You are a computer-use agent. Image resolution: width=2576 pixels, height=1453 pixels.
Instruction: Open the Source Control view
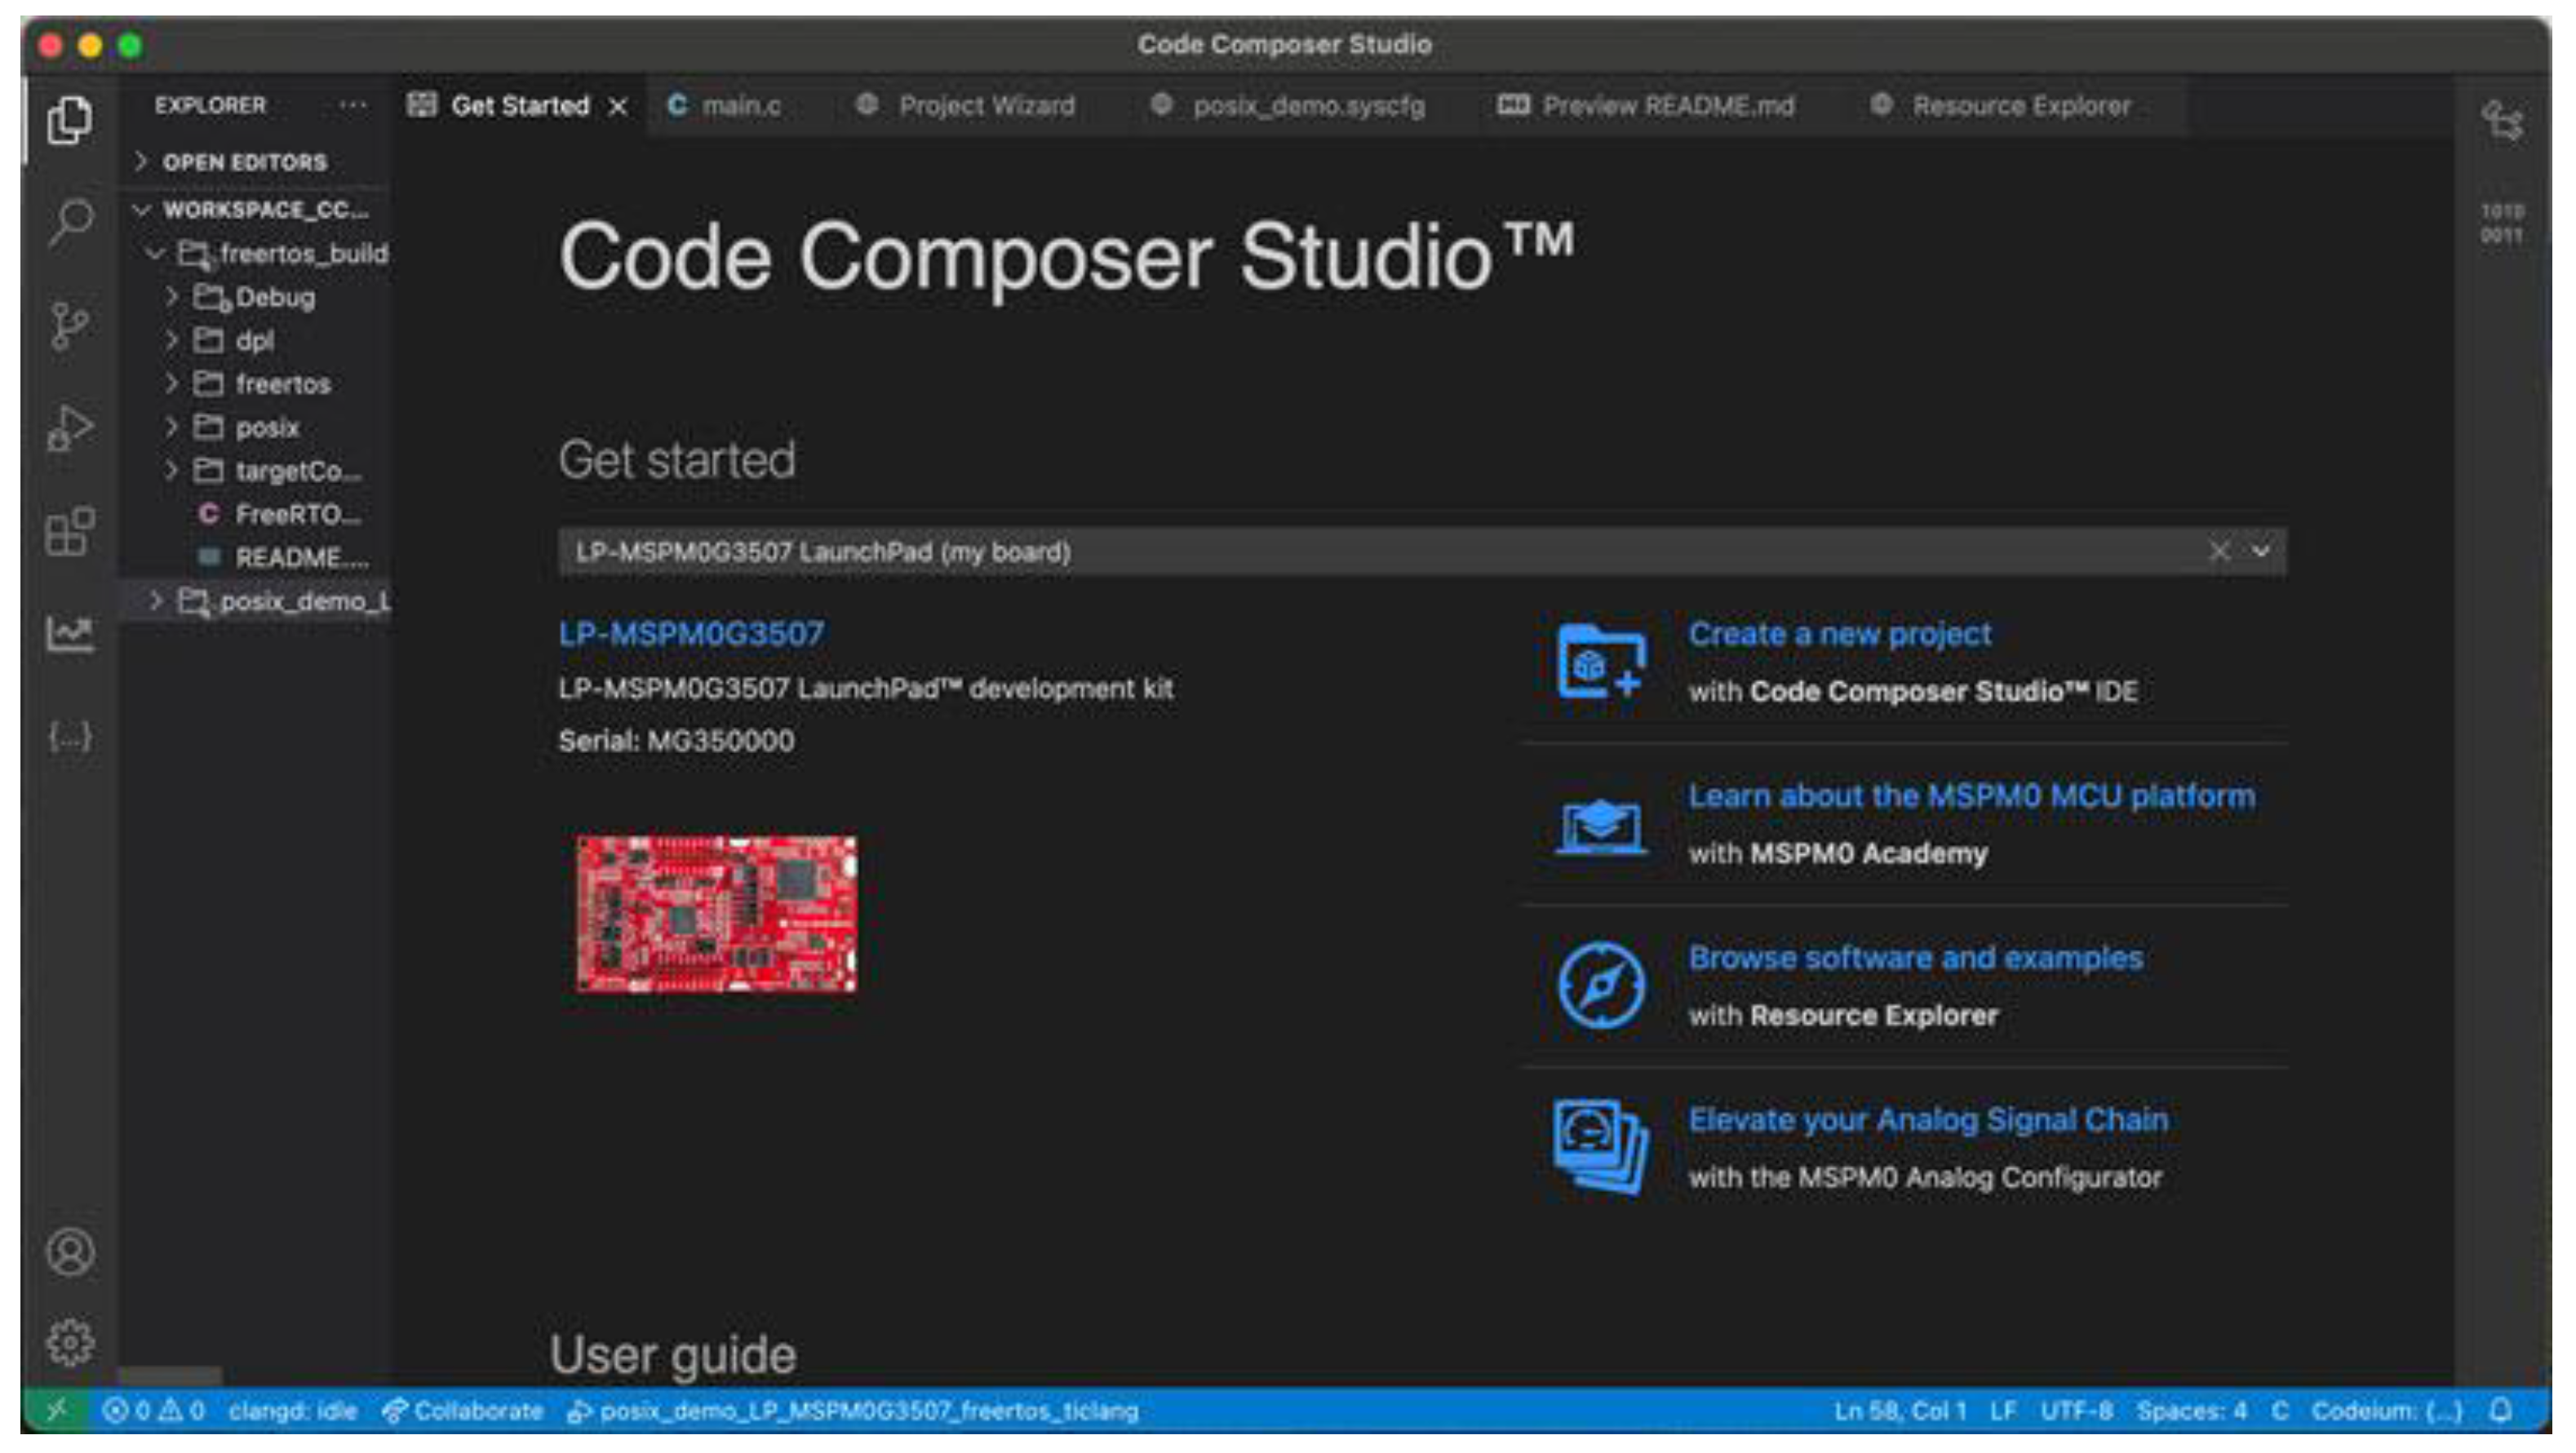click(70, 325)
